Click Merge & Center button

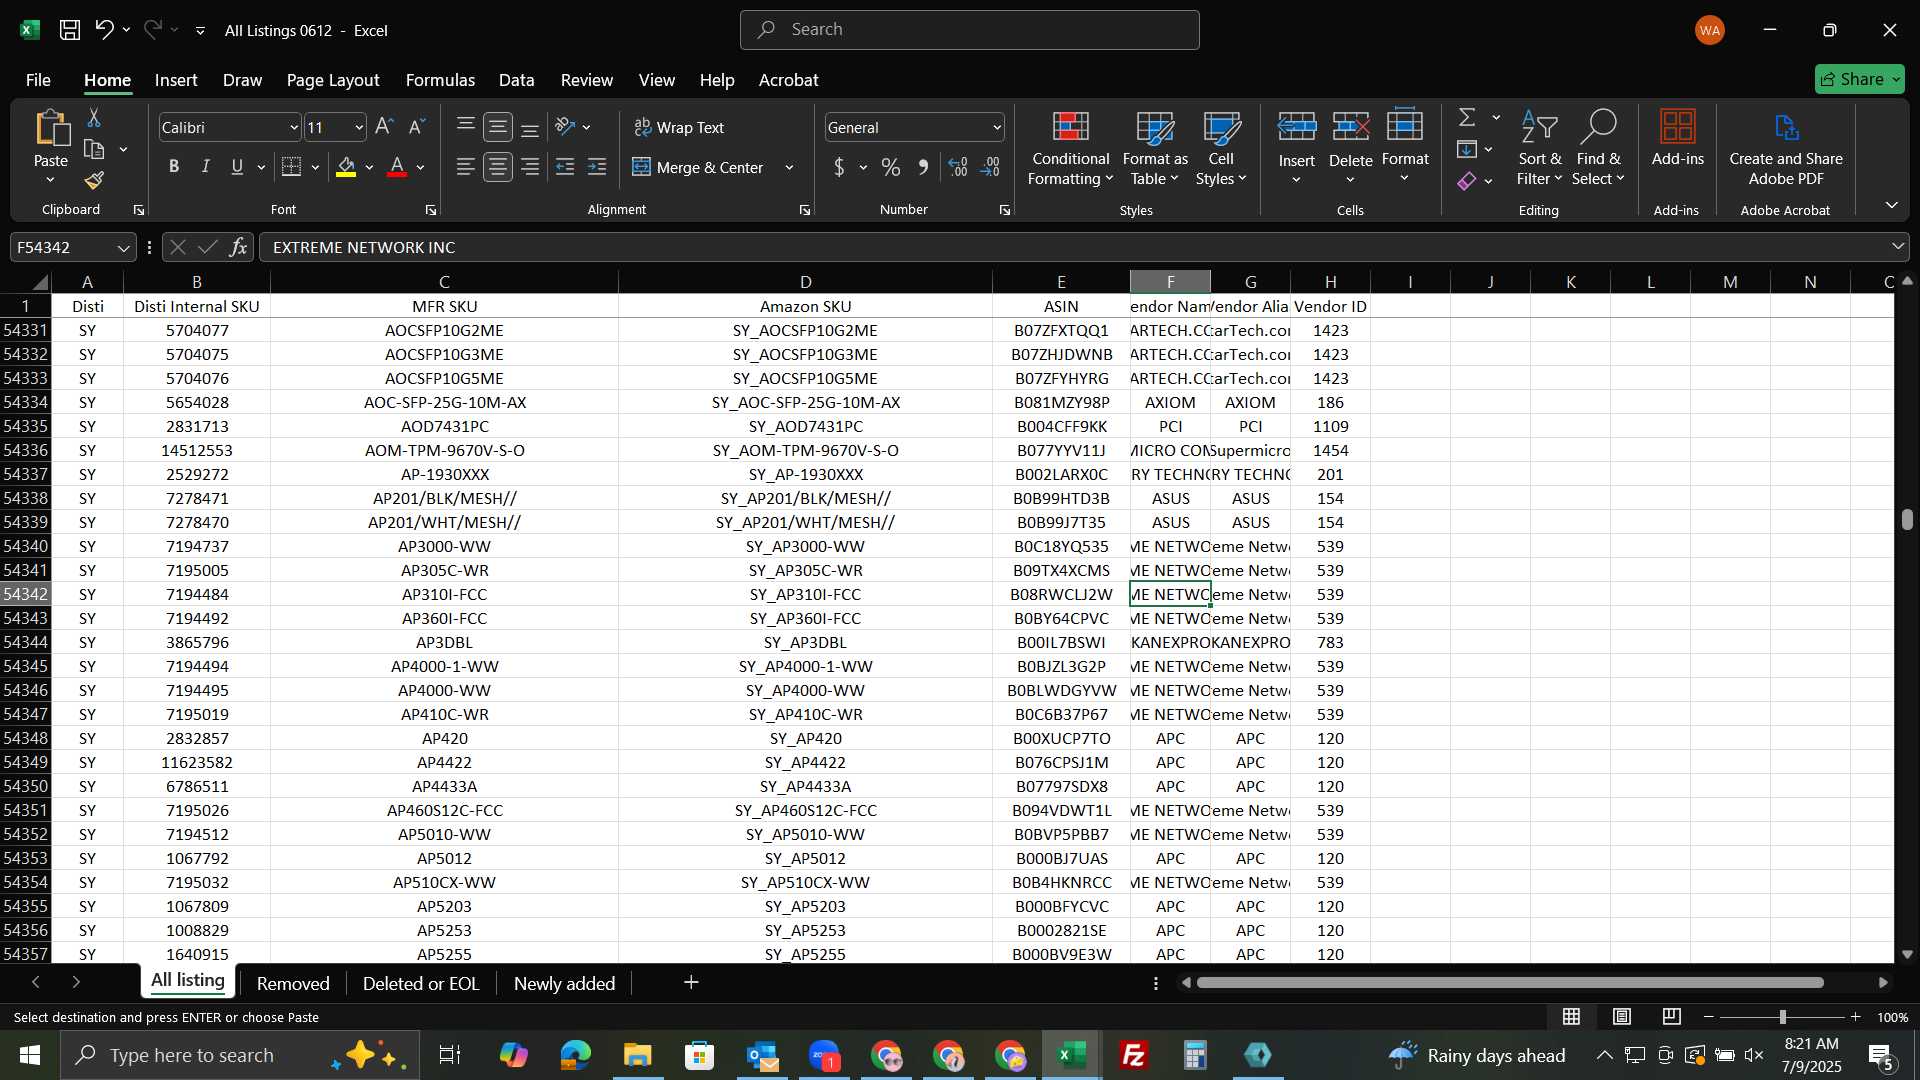698,167
